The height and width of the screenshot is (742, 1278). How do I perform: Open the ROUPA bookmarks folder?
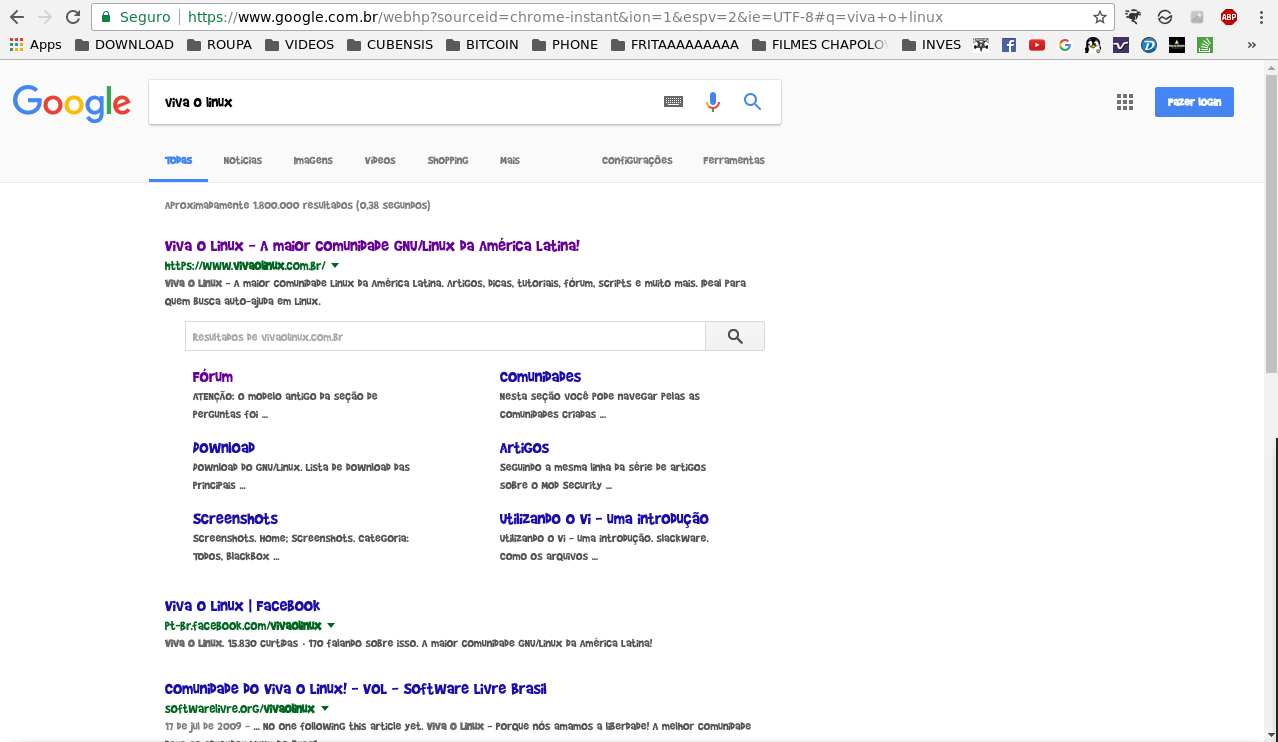point(219,45)
